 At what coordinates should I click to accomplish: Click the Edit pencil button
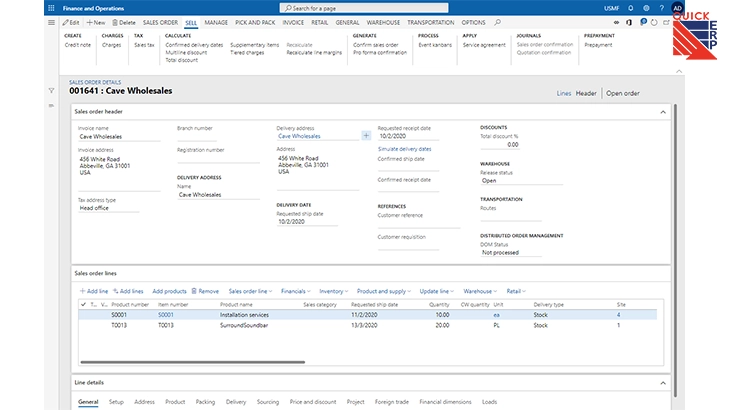pos(71,22)
